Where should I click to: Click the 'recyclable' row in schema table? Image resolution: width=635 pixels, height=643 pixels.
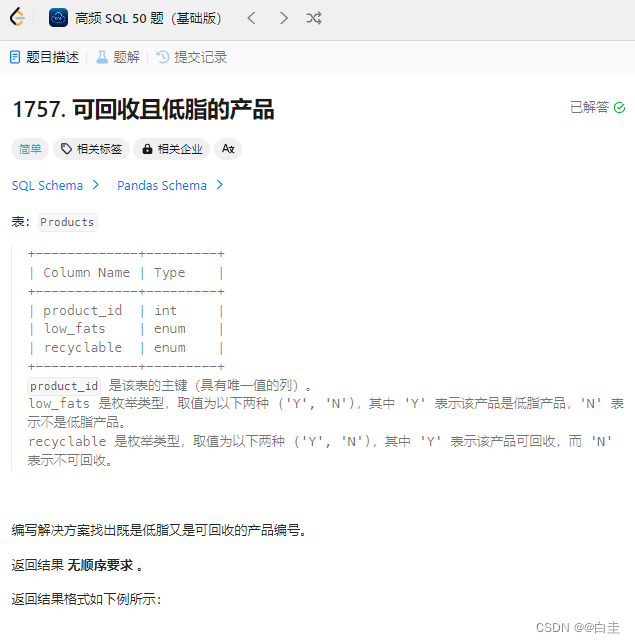[125, 348]
